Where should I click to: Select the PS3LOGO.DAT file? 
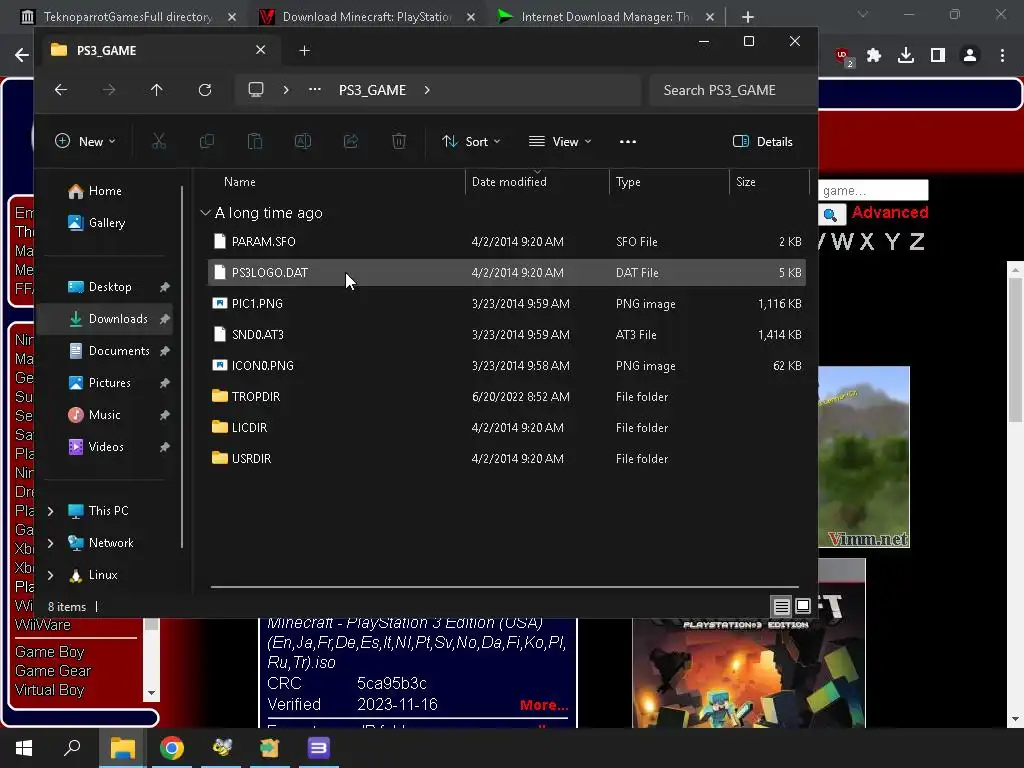pos(507,272)
